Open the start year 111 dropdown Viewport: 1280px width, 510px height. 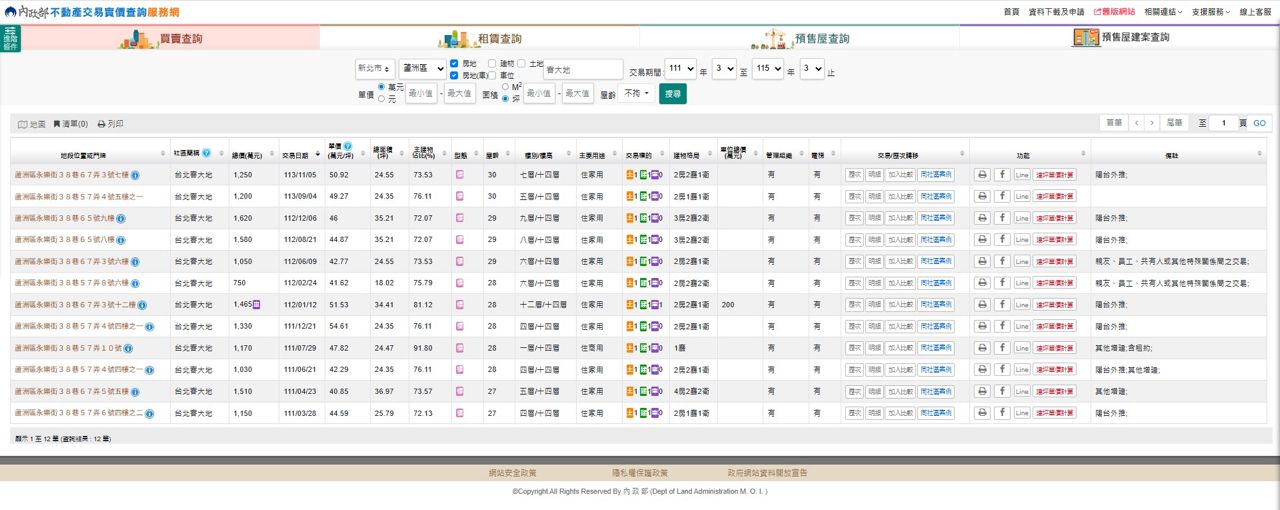click(x=680, y=69)
